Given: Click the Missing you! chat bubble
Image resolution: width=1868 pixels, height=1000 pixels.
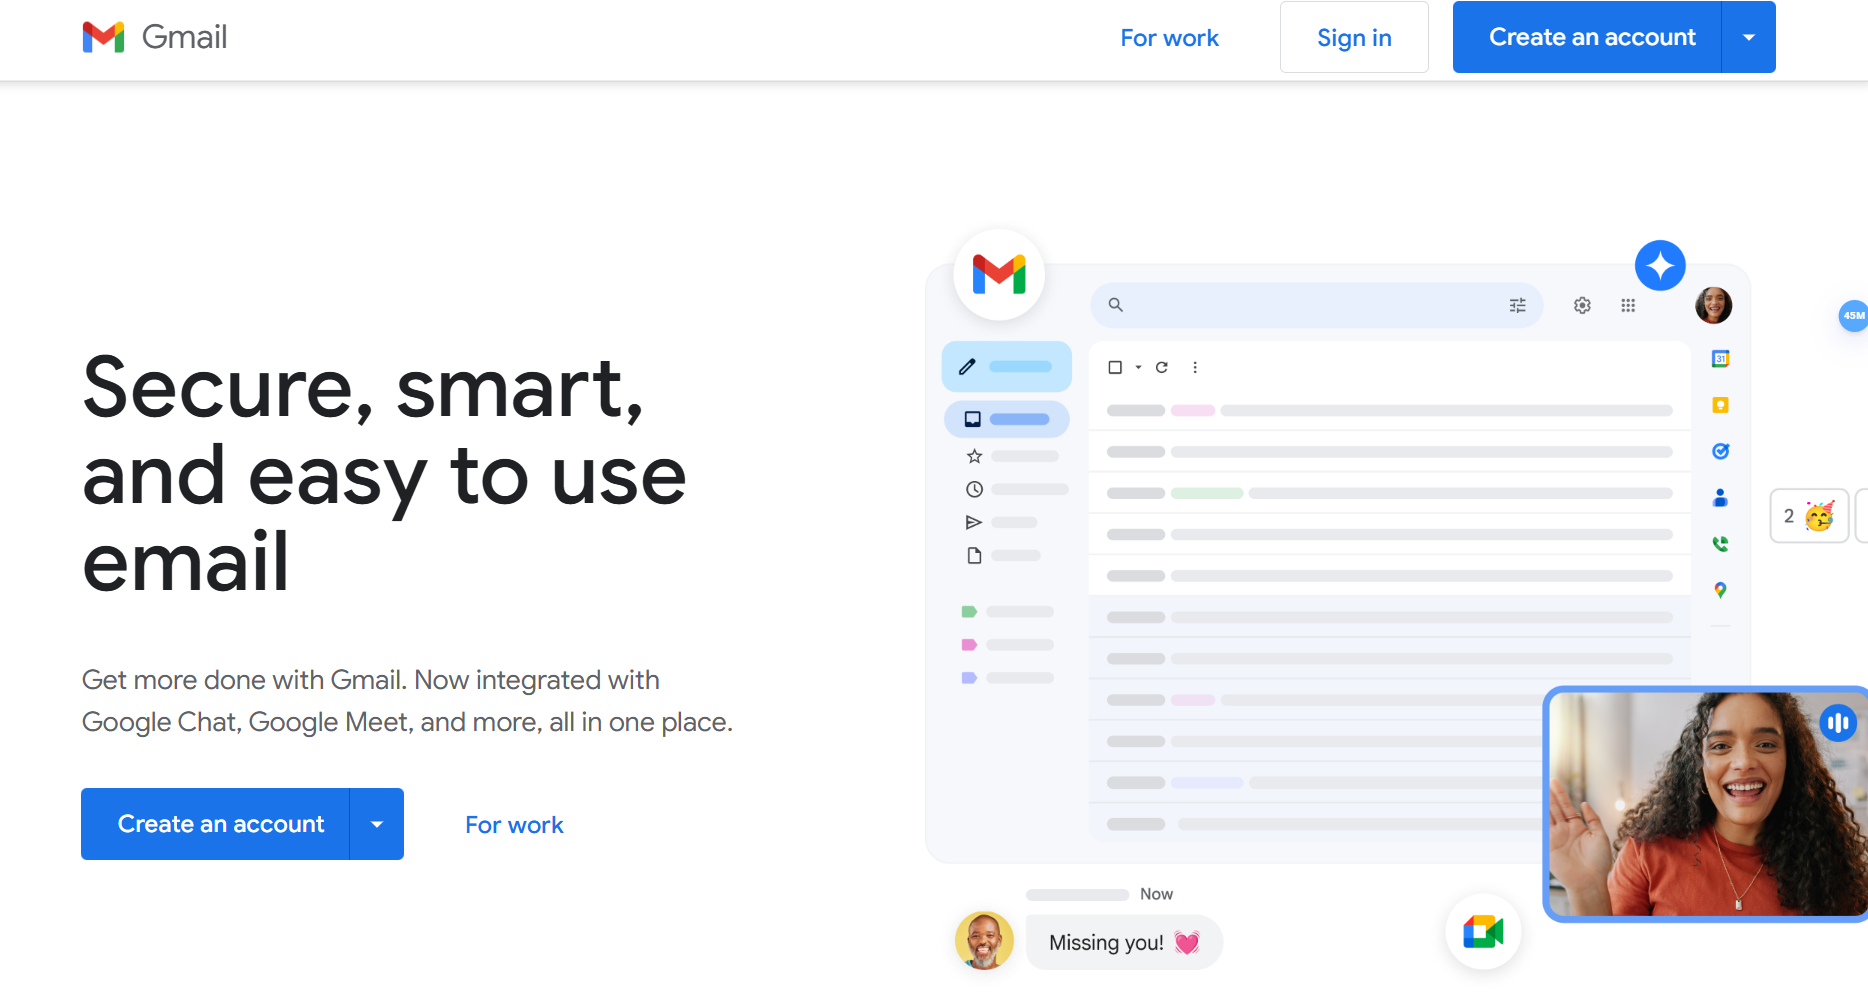Looking at the screenshot, I should (1124, 942).
